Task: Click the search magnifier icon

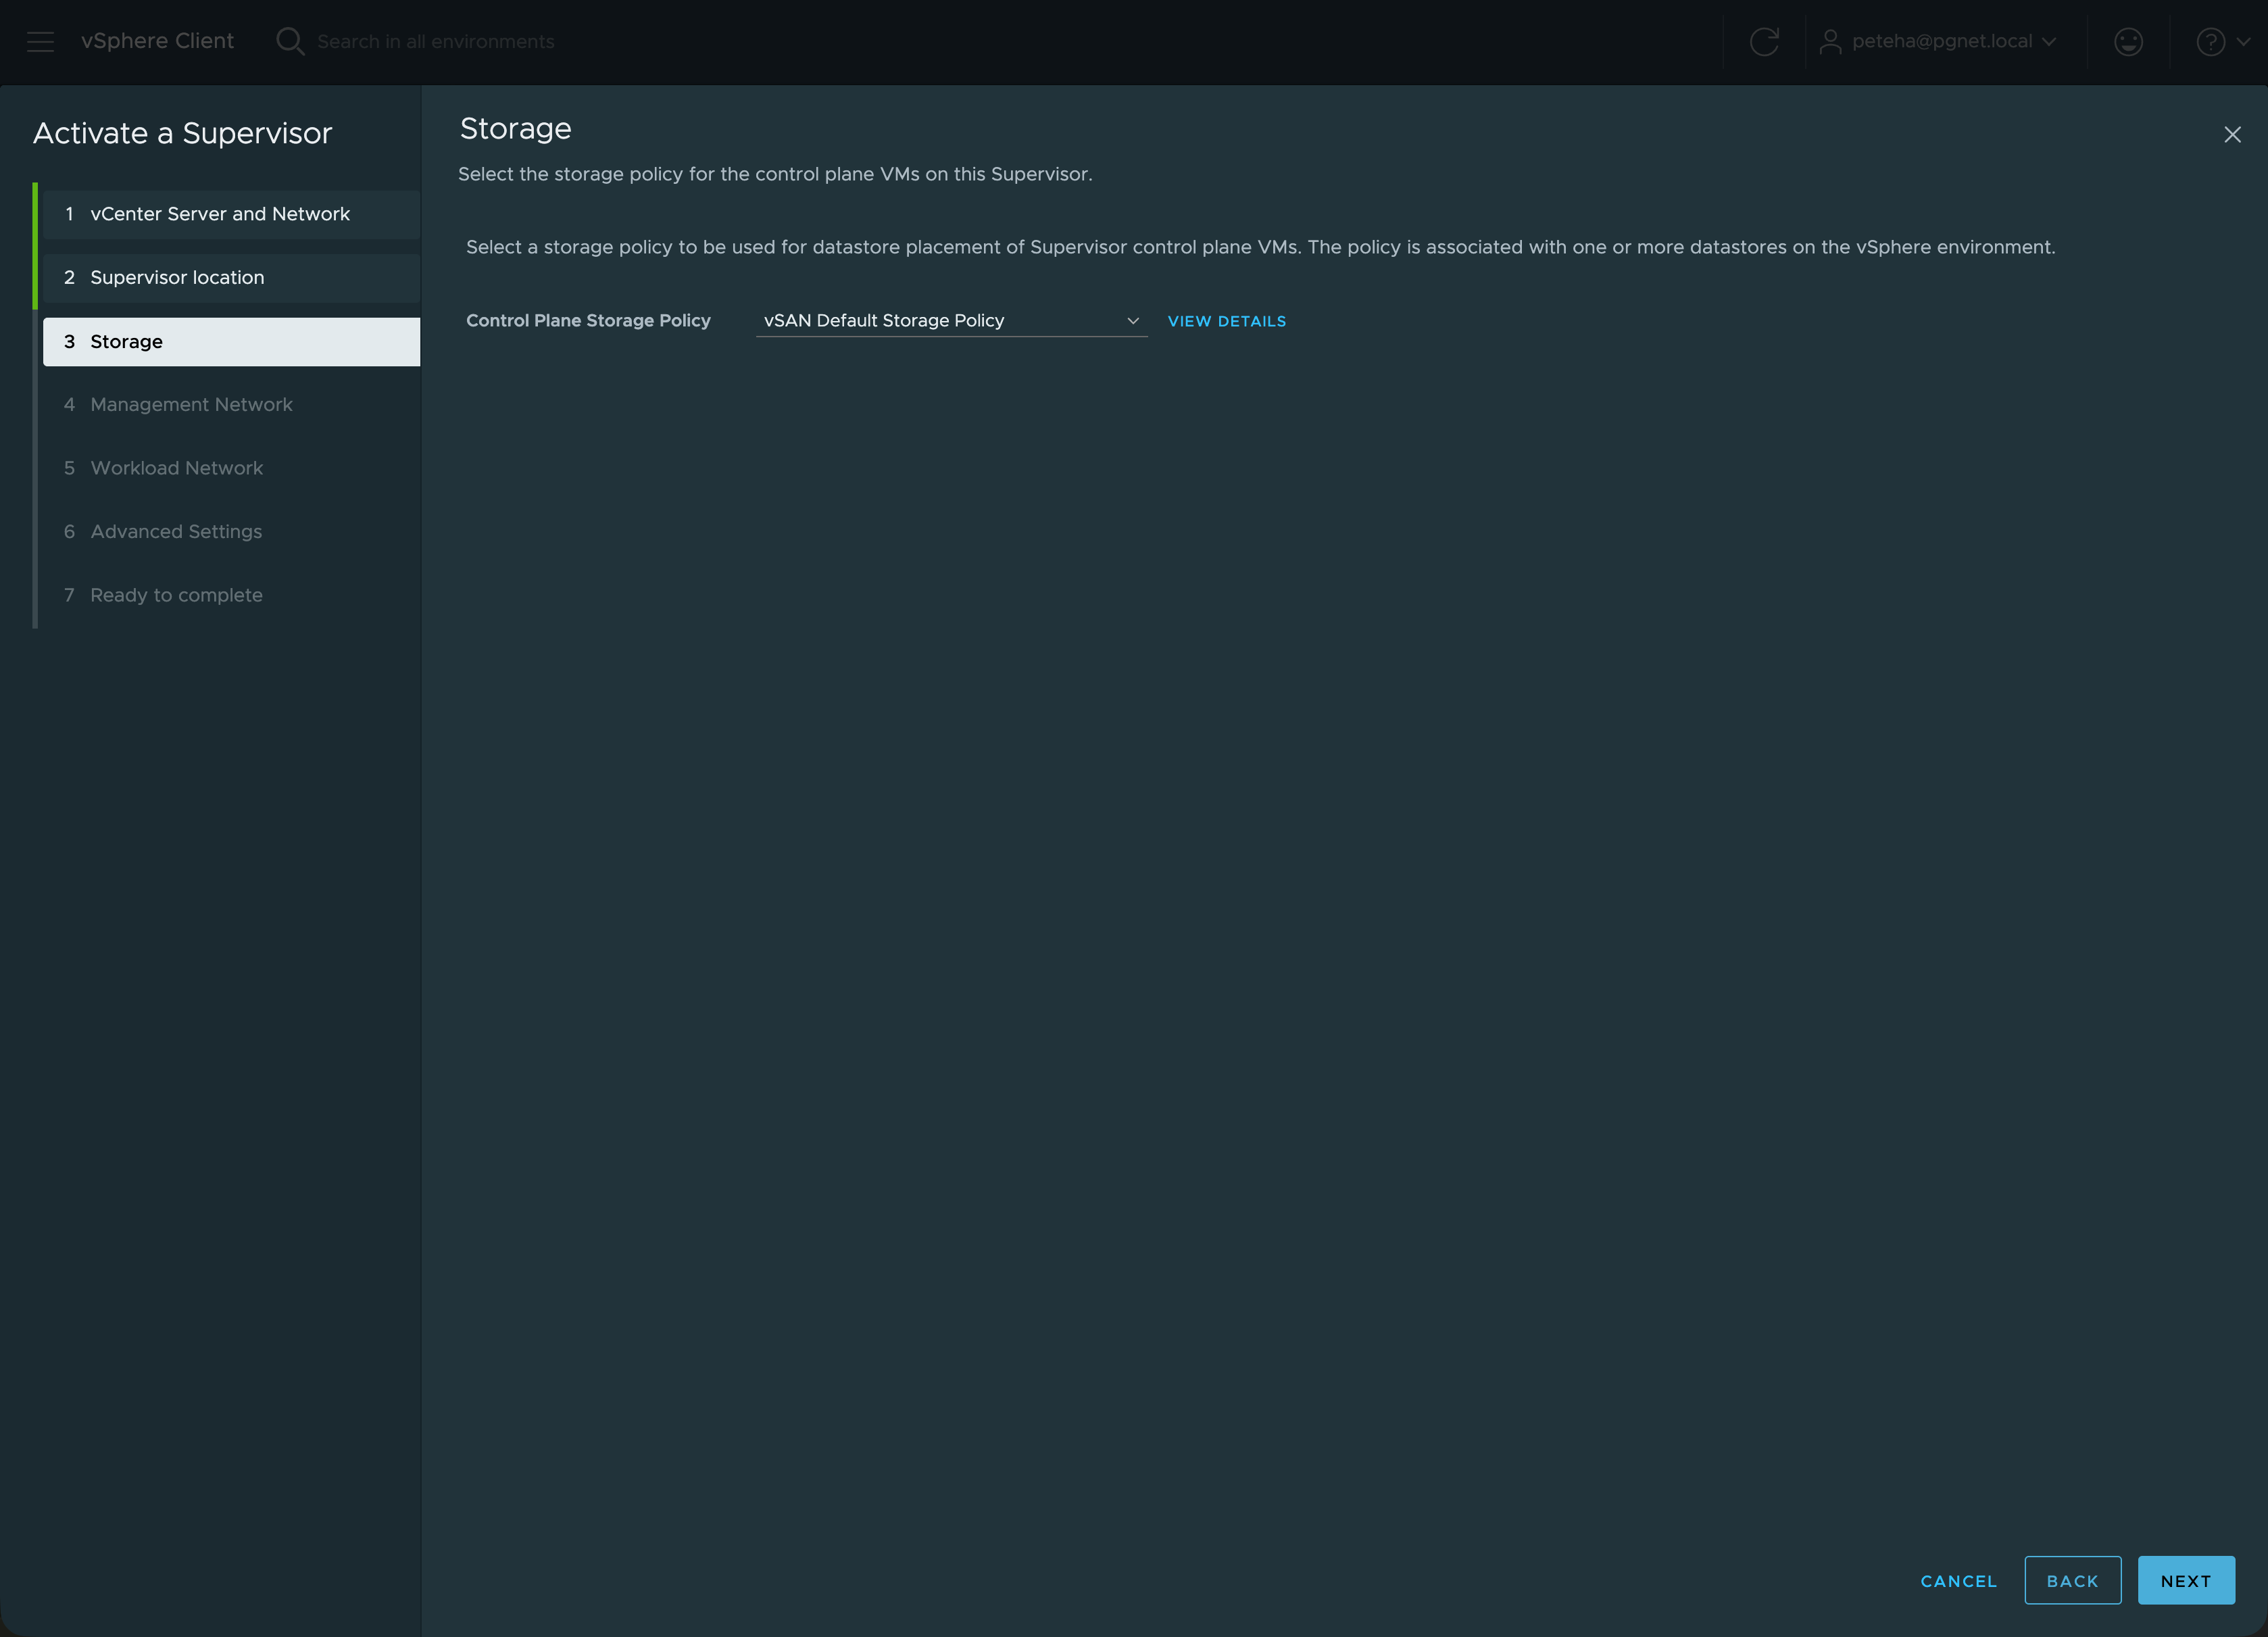Action: click(x=290, y=41)
